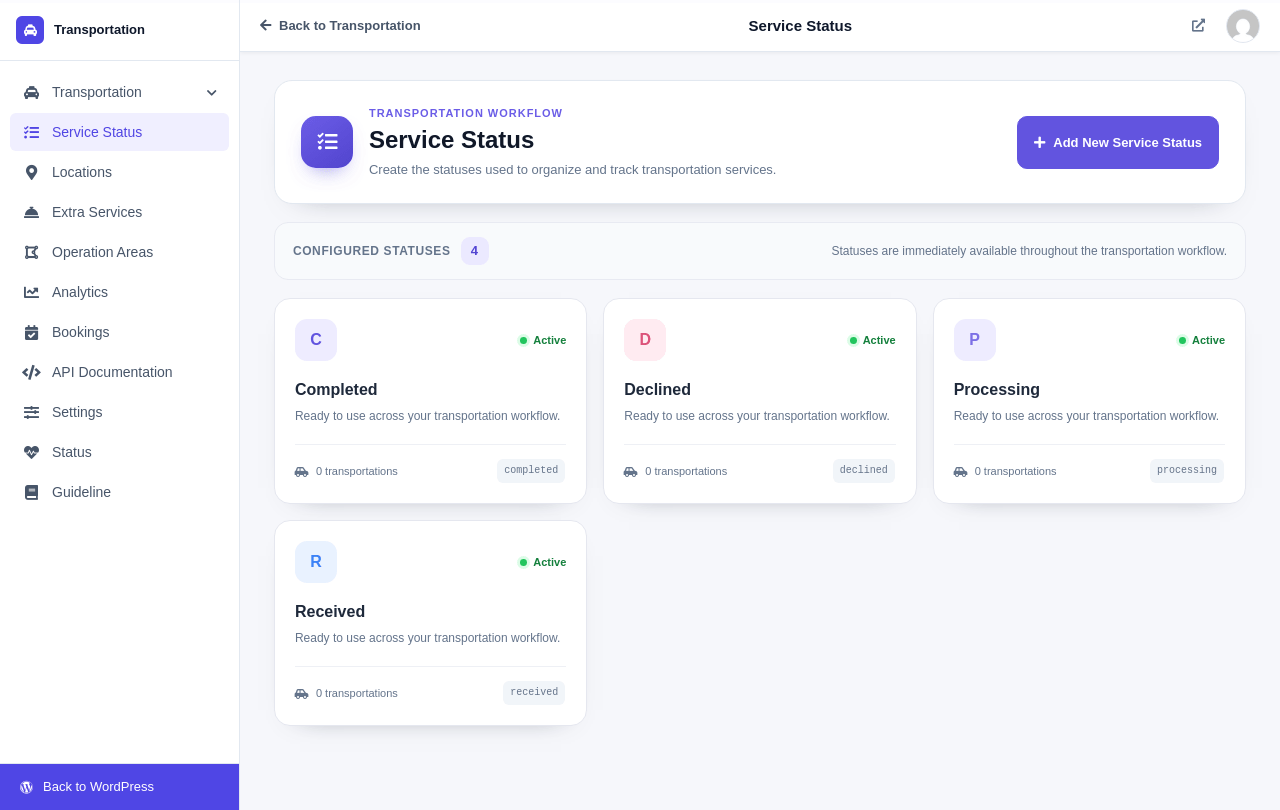The image size is (1280, 810).
Task: Expand the Transportation menu chevron
Action: (211, 92)
